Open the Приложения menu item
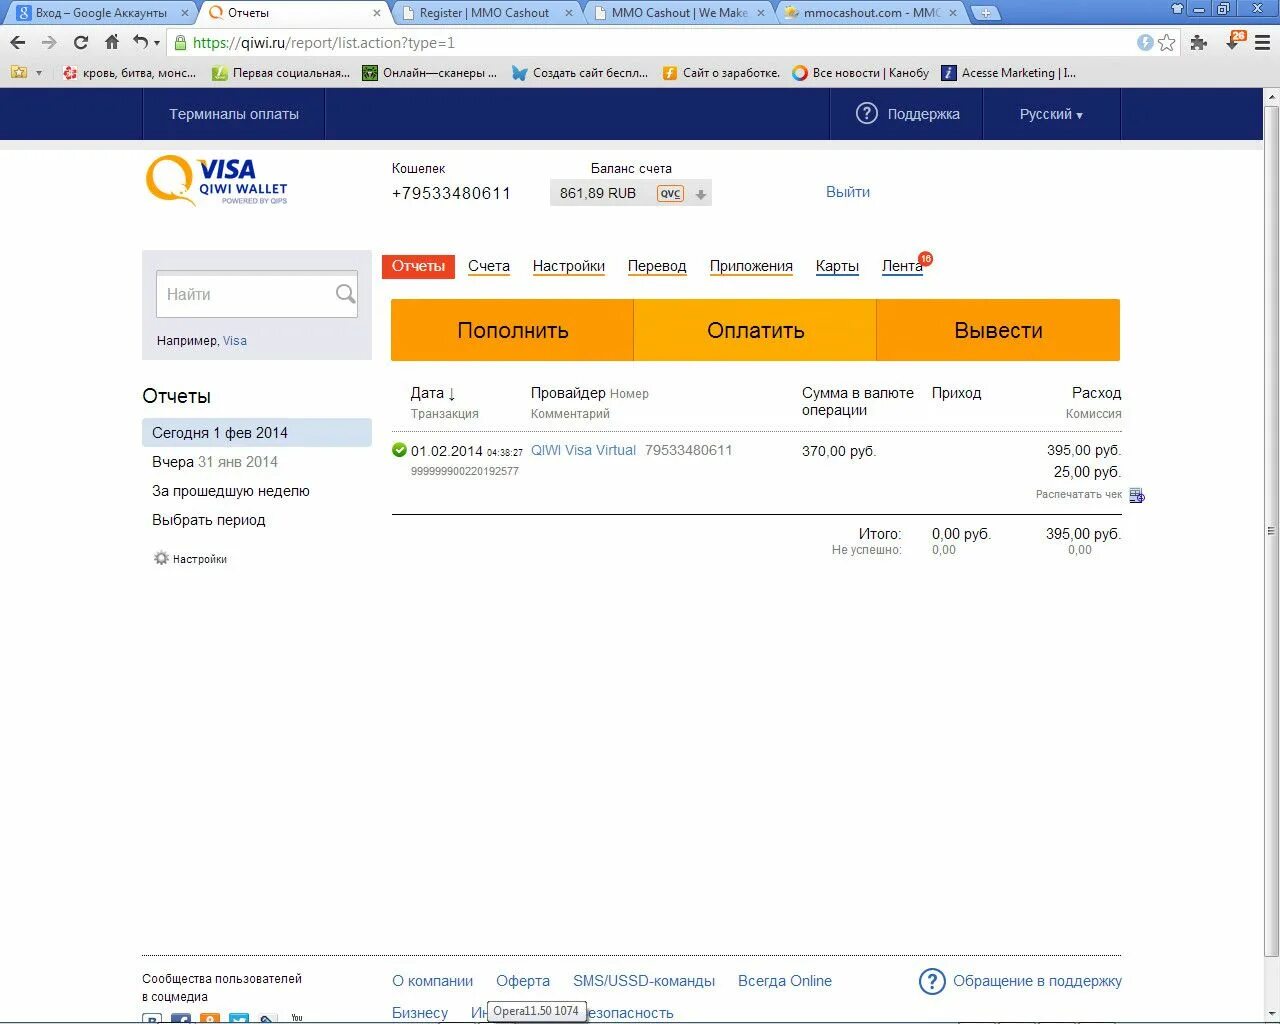 751,266
